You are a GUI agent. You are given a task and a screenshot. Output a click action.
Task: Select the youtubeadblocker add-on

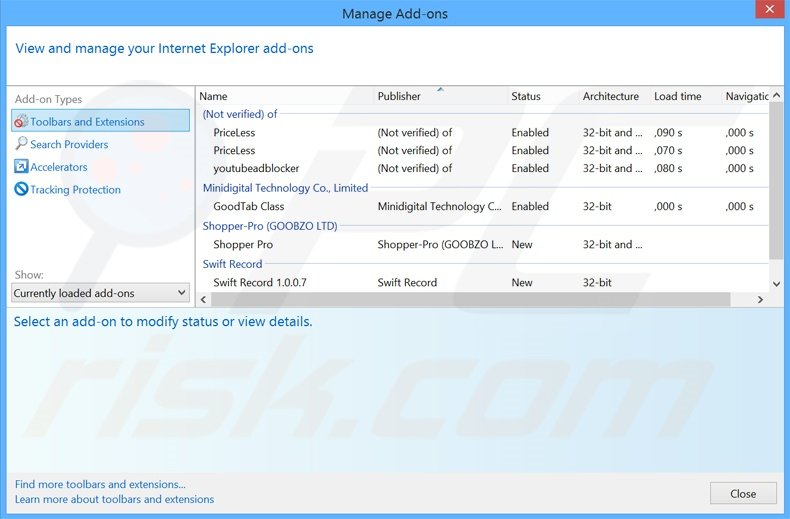click(483, 168)
